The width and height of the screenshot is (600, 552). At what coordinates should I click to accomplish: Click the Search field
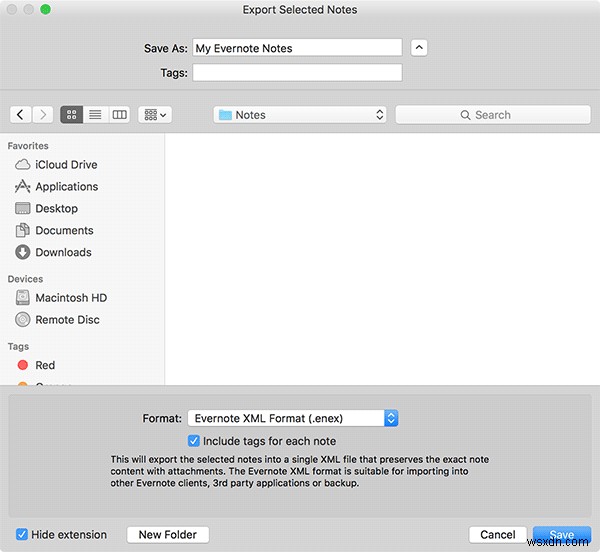pyautogui.click(x=493, y=115)
